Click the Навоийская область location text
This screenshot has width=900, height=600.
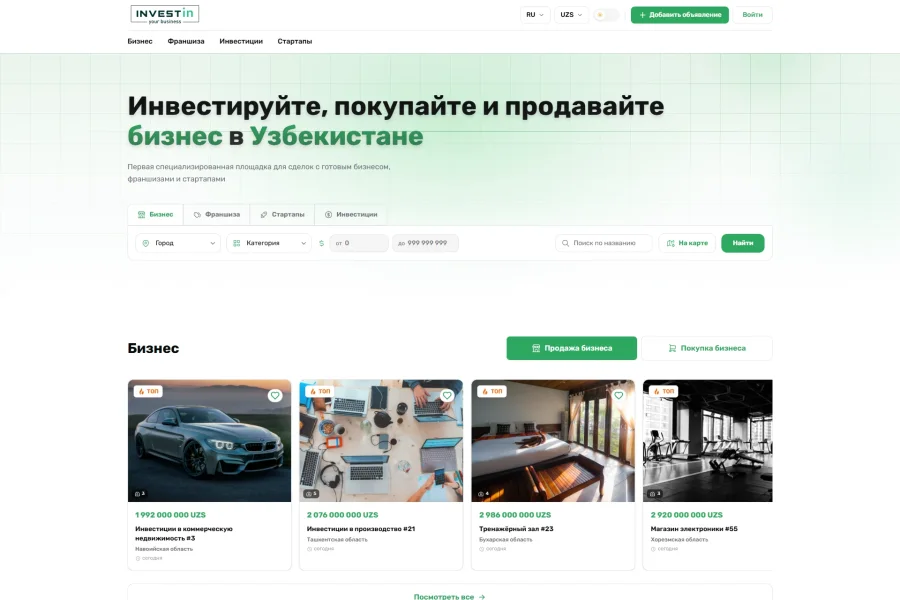[x=164, y=549]
